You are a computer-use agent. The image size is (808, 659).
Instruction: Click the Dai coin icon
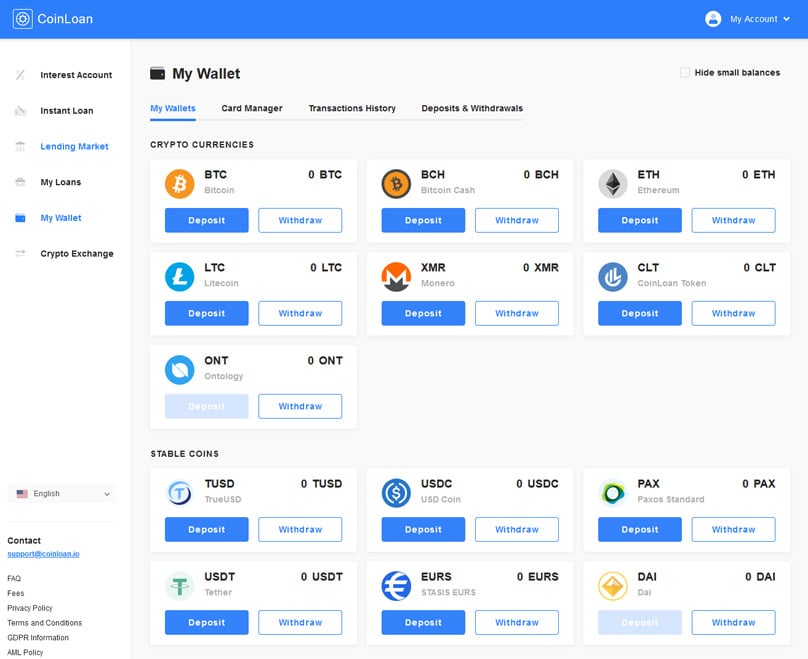(613, 586)
